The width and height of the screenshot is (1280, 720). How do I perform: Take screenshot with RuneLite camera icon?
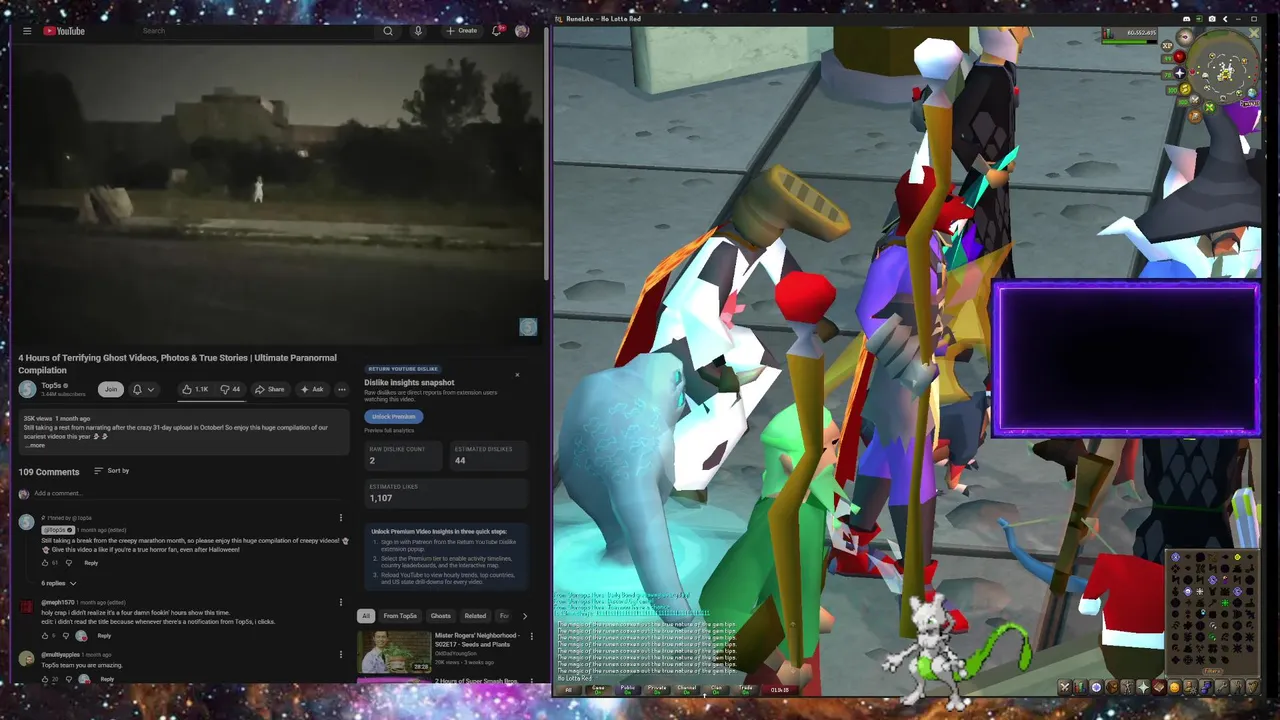click(1212, 19)
